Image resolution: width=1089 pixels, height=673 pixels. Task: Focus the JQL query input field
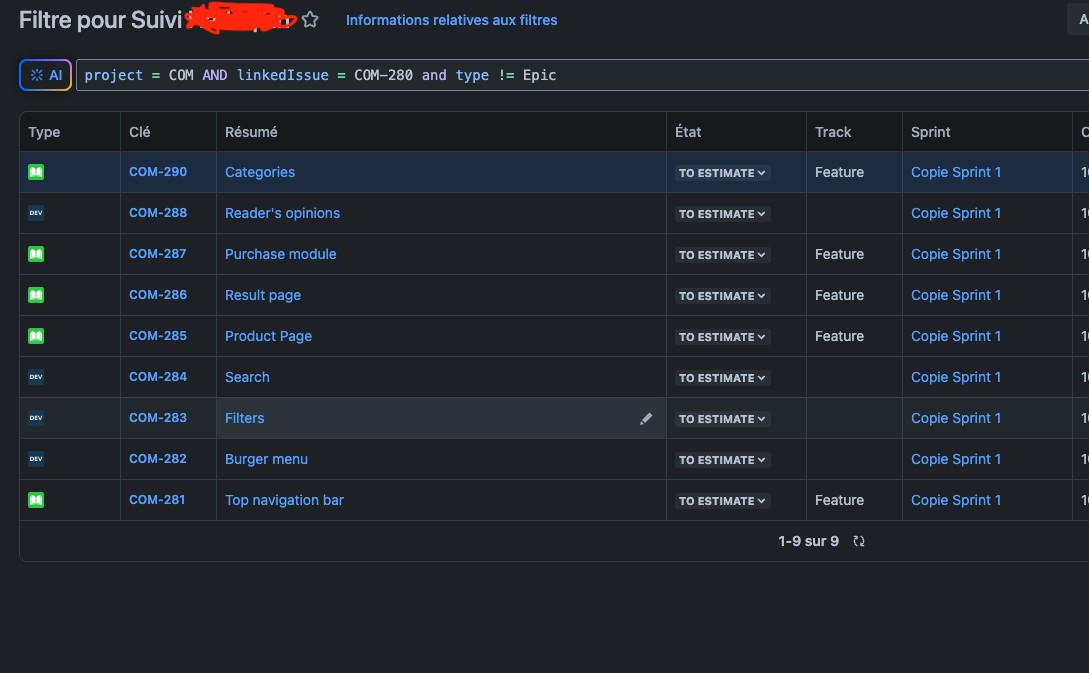coord(582,75)
